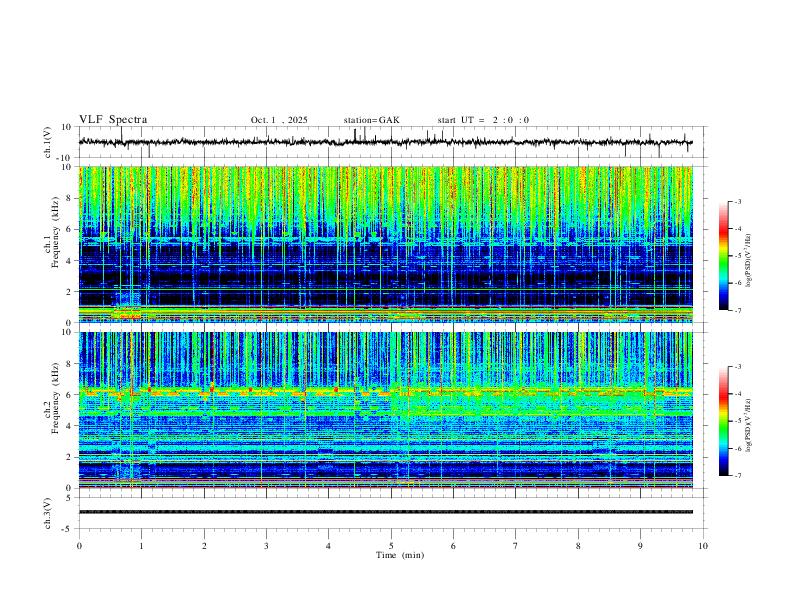Click the "-7" tick on upper colorbar

tap(737, 310)
